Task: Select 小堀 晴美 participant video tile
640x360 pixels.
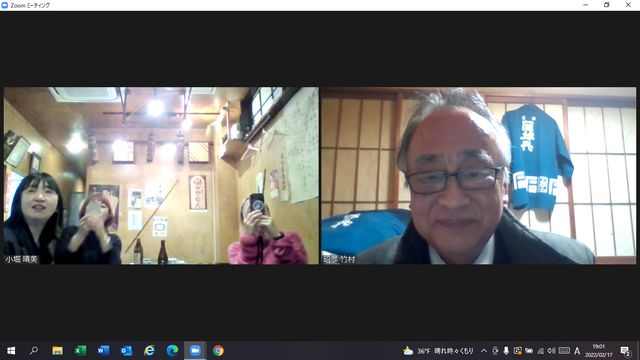Action: 161,176
